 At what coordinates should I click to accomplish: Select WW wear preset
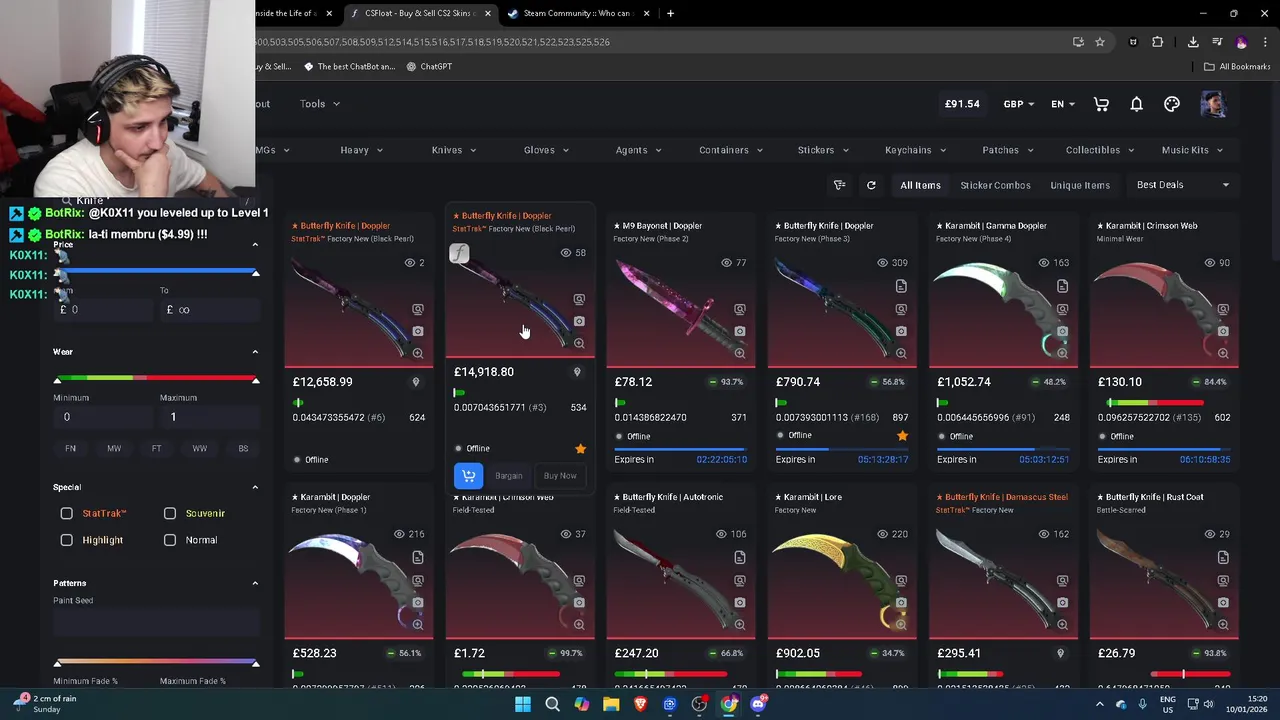tap(200, 449)
